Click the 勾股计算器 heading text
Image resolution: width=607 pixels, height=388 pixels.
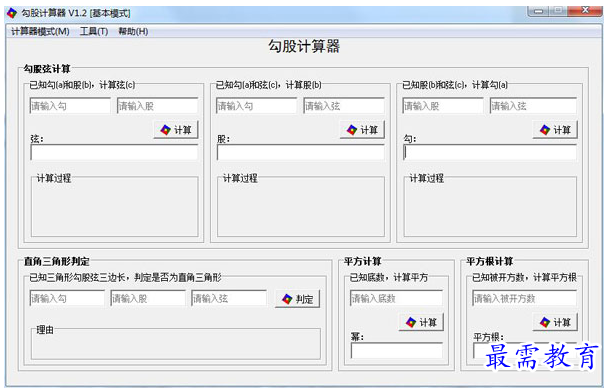click(x=304, y=46)
